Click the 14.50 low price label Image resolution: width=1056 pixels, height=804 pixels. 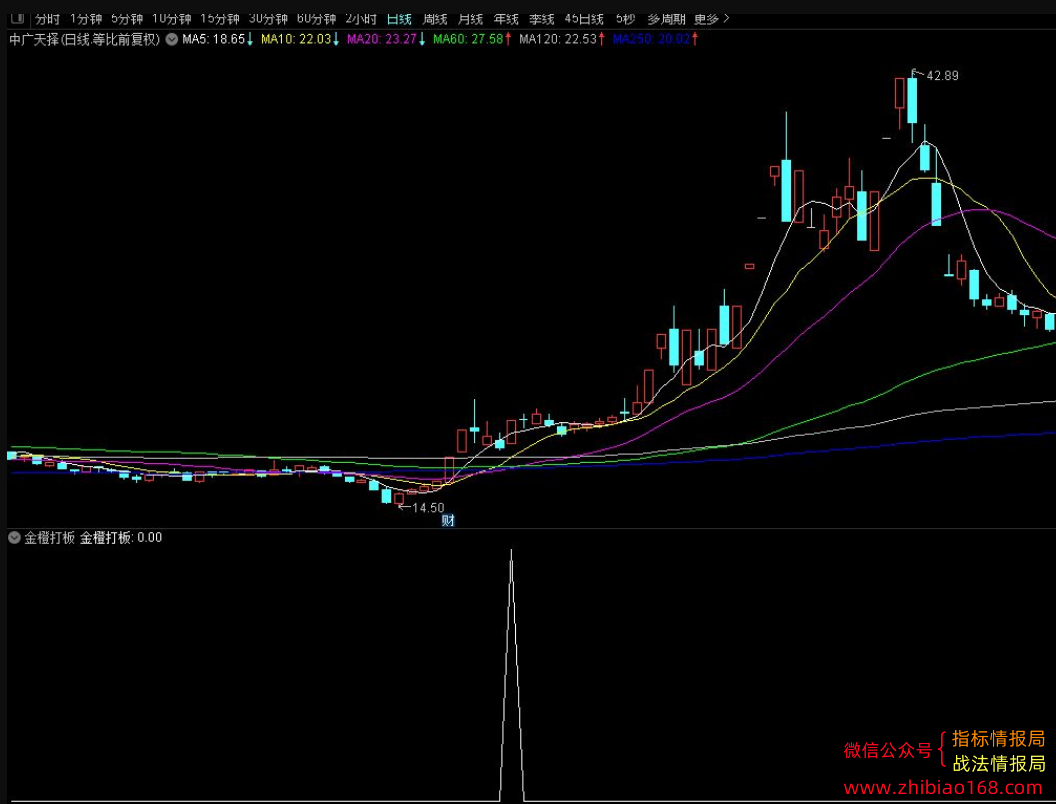pos(428,508)
